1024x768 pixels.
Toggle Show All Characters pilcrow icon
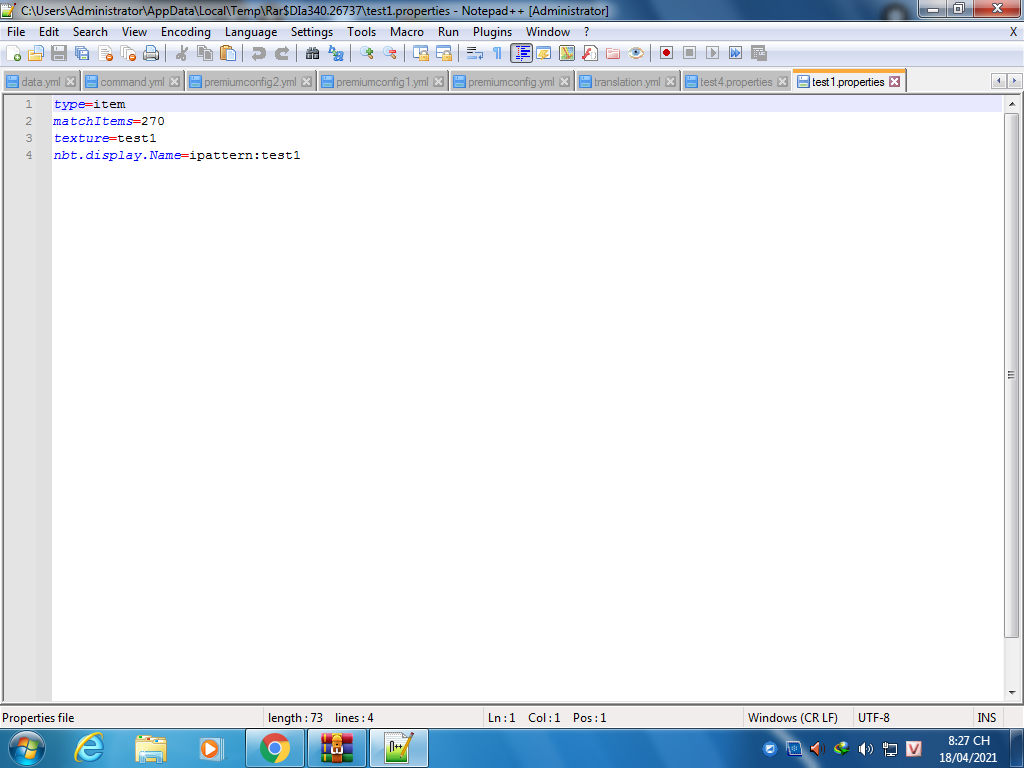(x=497, y=54)
